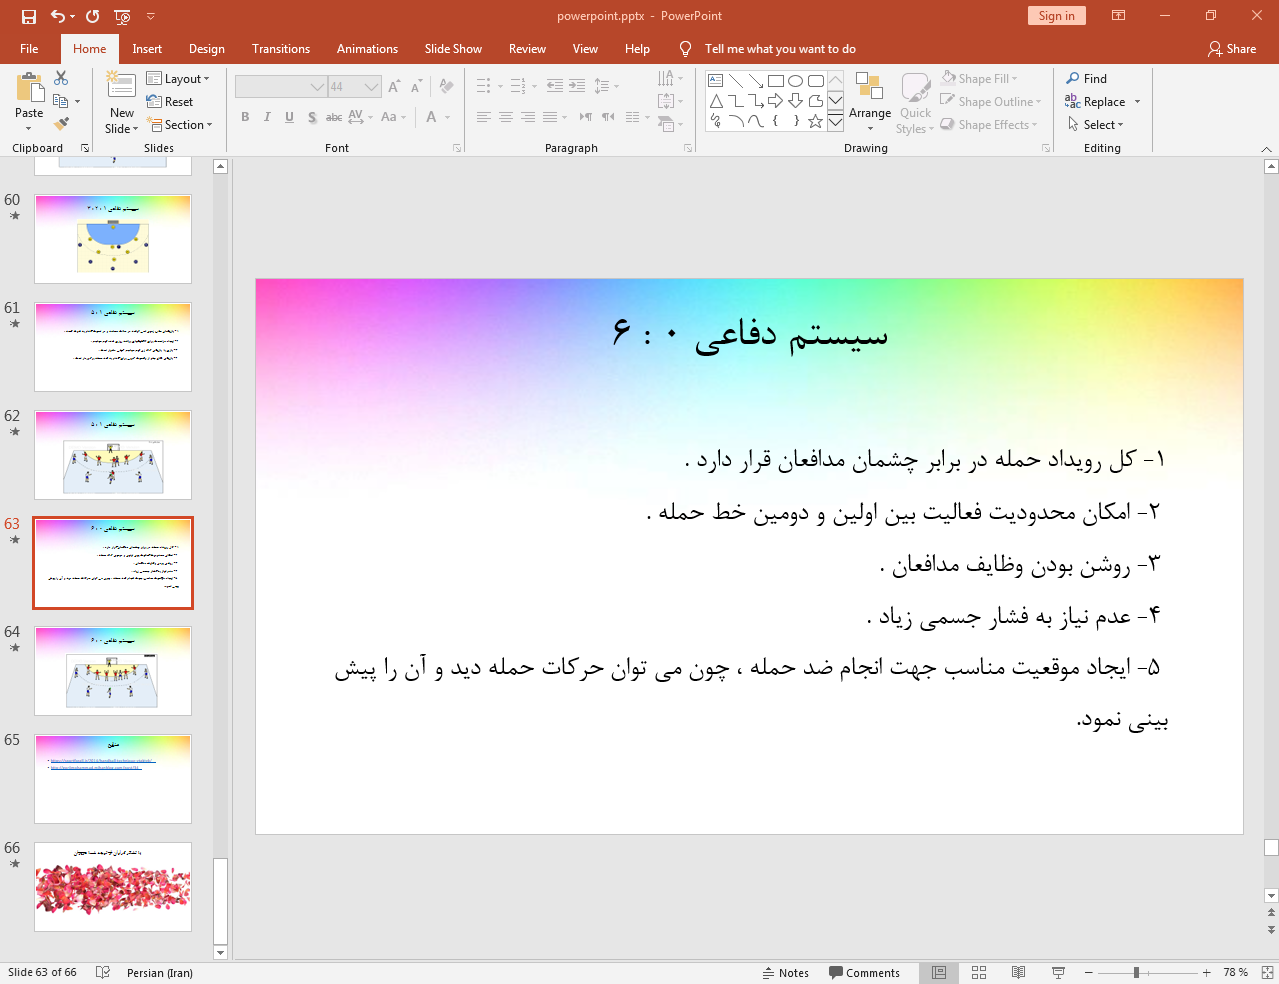Click the Copy icon
The image size is (1279, 984).
click(61, 101)
